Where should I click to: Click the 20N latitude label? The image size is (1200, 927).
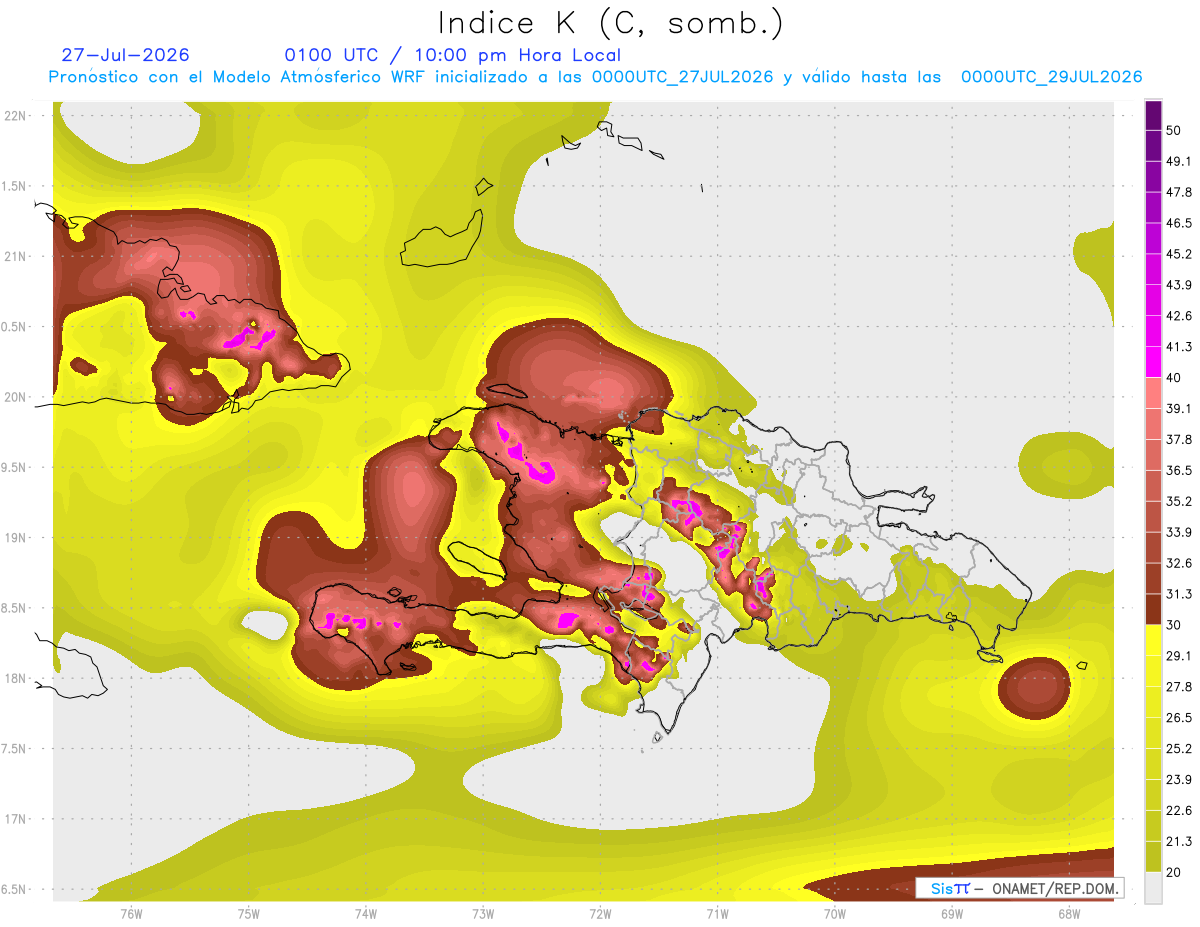point(14,397)
